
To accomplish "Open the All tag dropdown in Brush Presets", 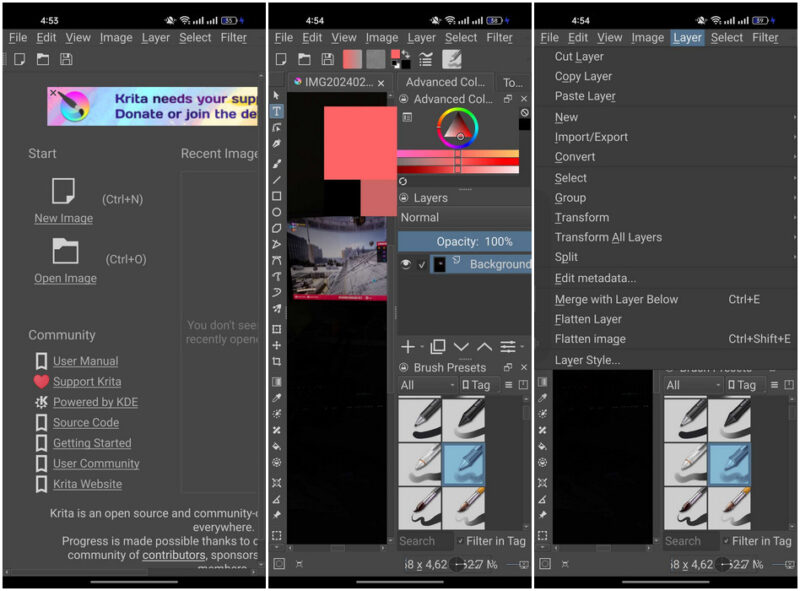I will (425, 385).
